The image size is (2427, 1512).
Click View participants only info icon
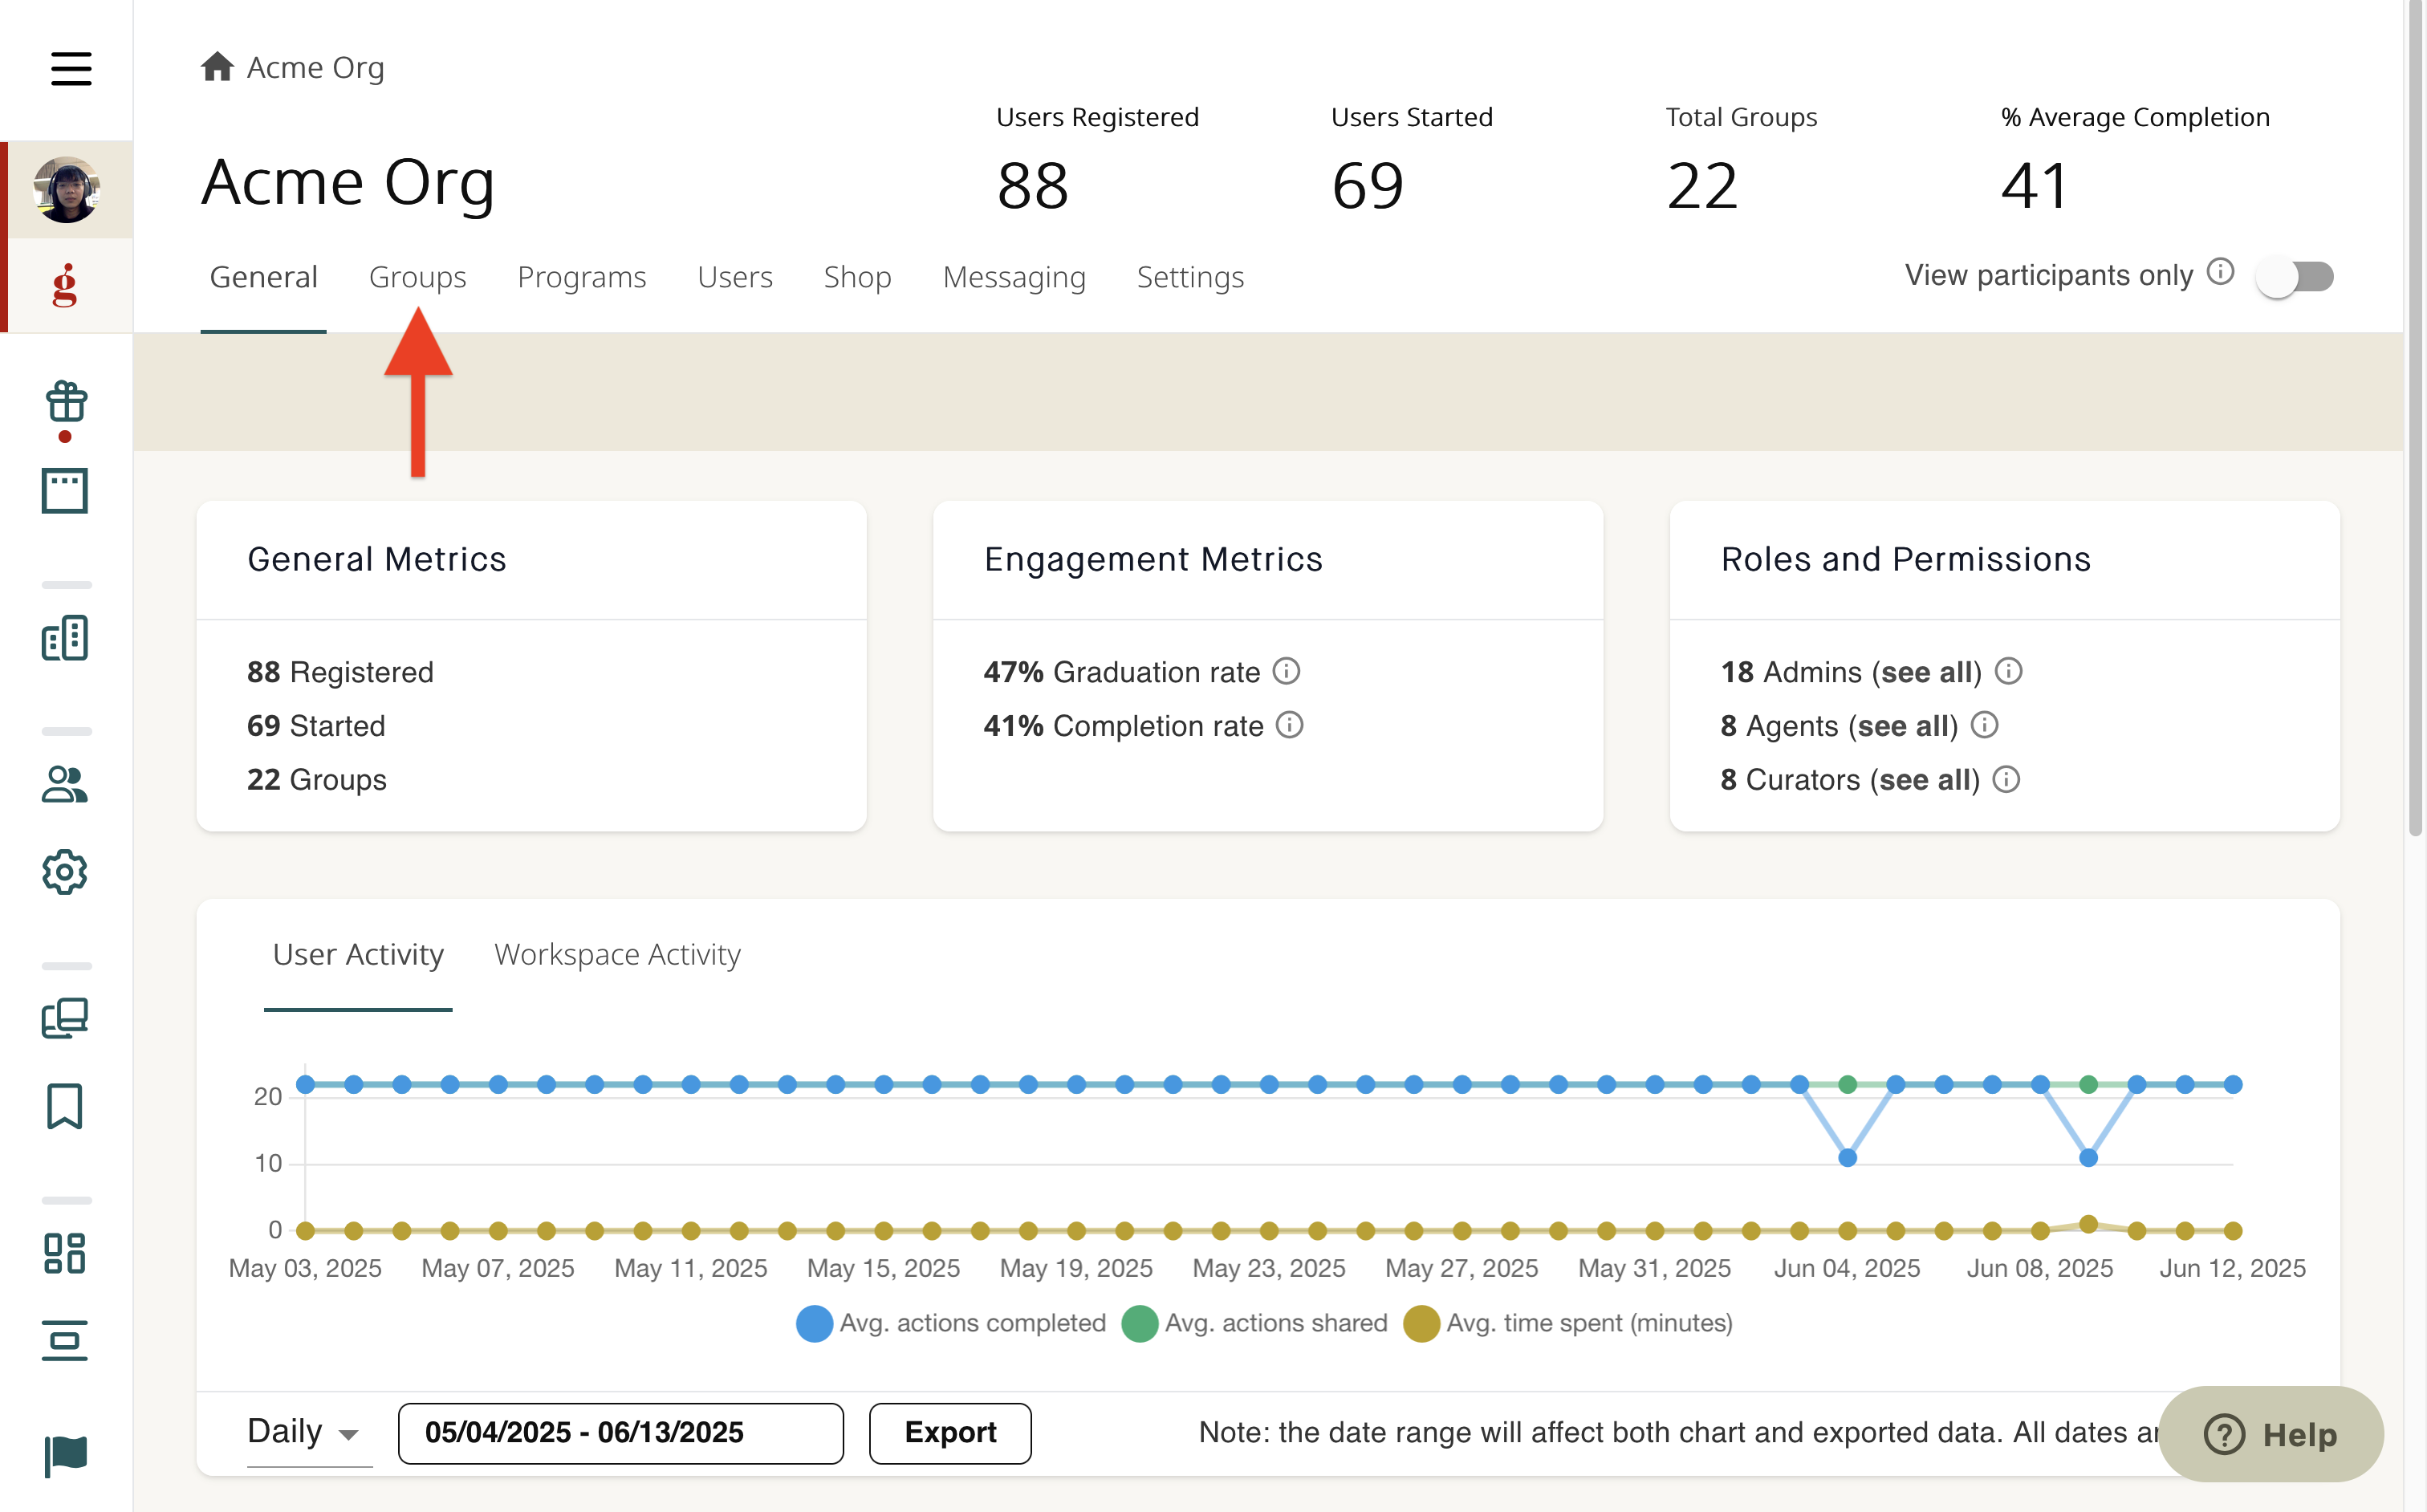[x=2219, y=272]
